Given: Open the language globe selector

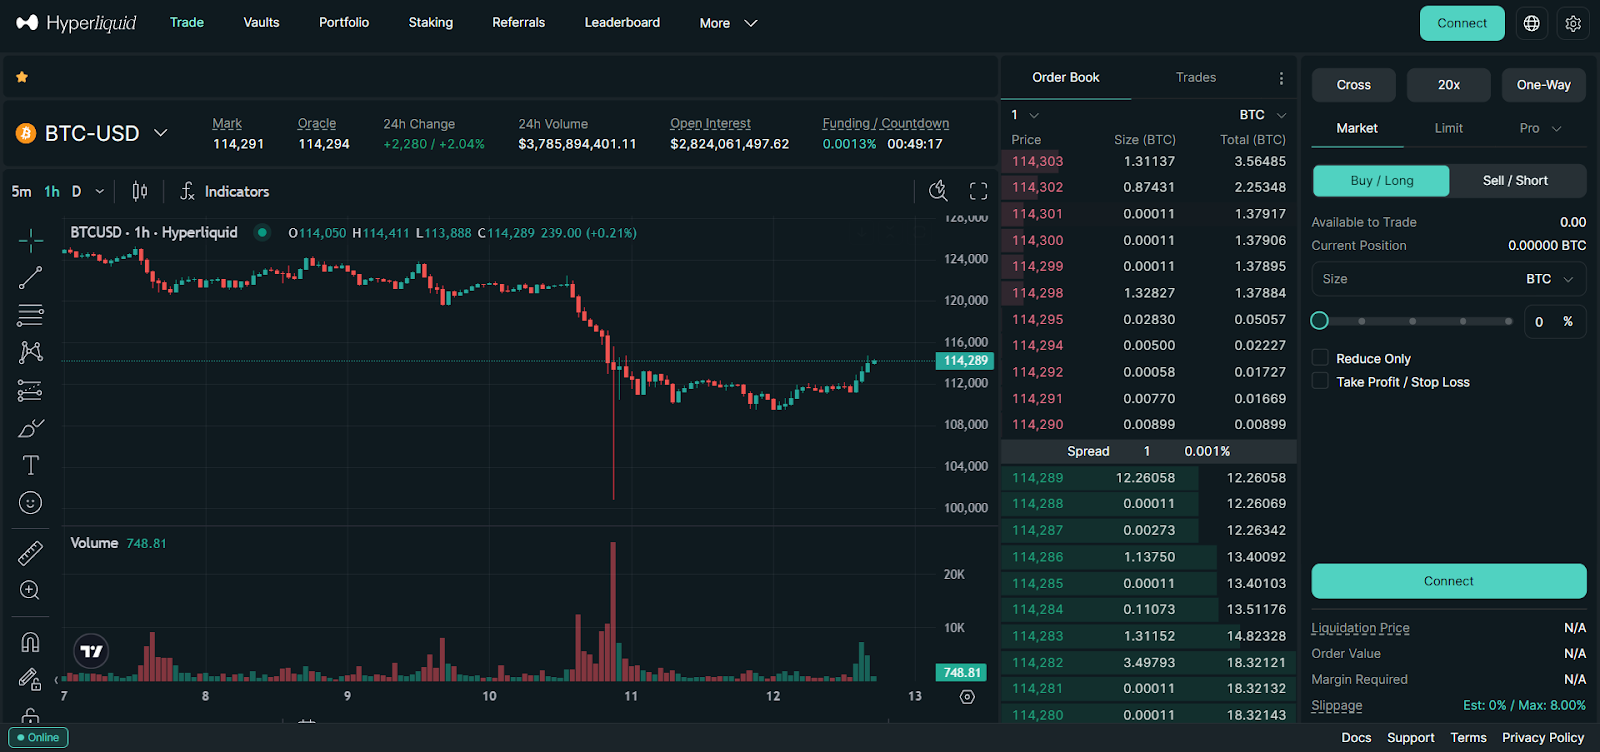Looking at the screenshot, I should [x=1531, y=23].
